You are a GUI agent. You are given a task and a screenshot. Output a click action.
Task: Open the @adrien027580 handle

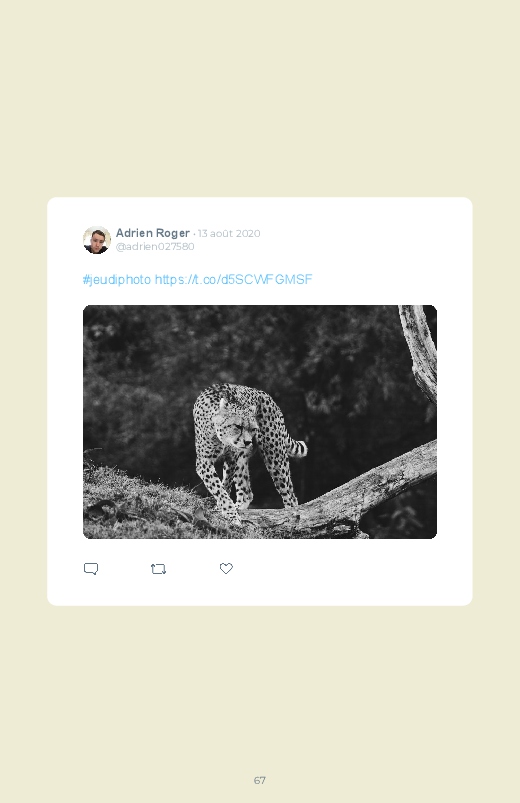(x=155, y=246)
